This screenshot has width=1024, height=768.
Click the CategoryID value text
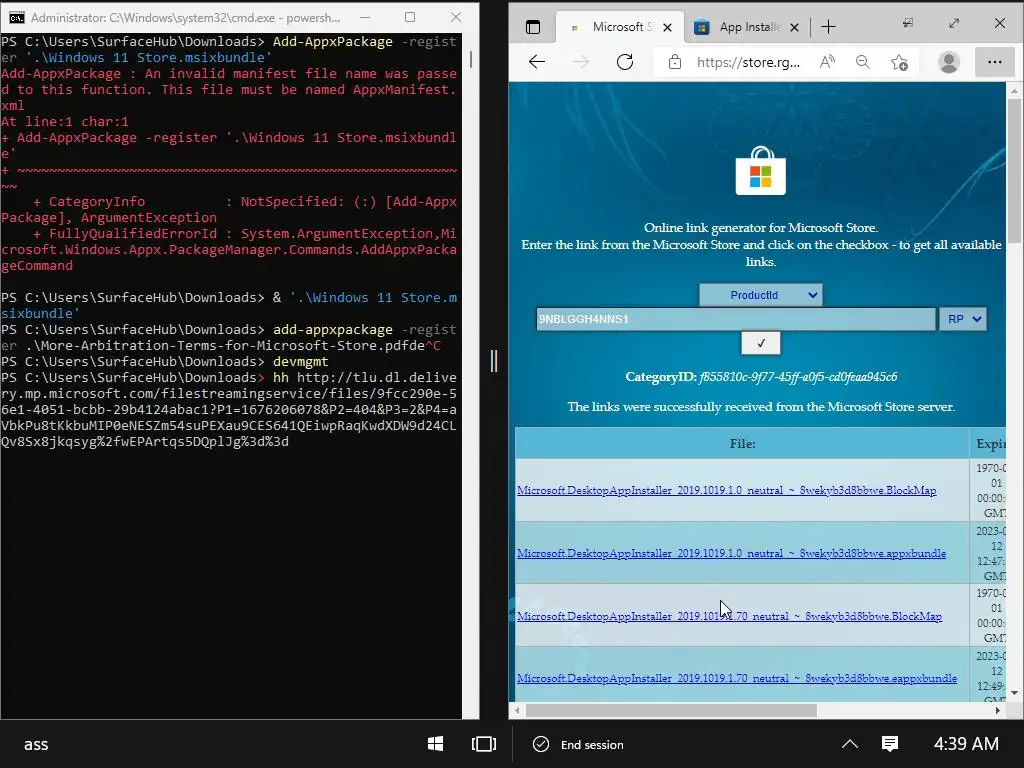798,377
